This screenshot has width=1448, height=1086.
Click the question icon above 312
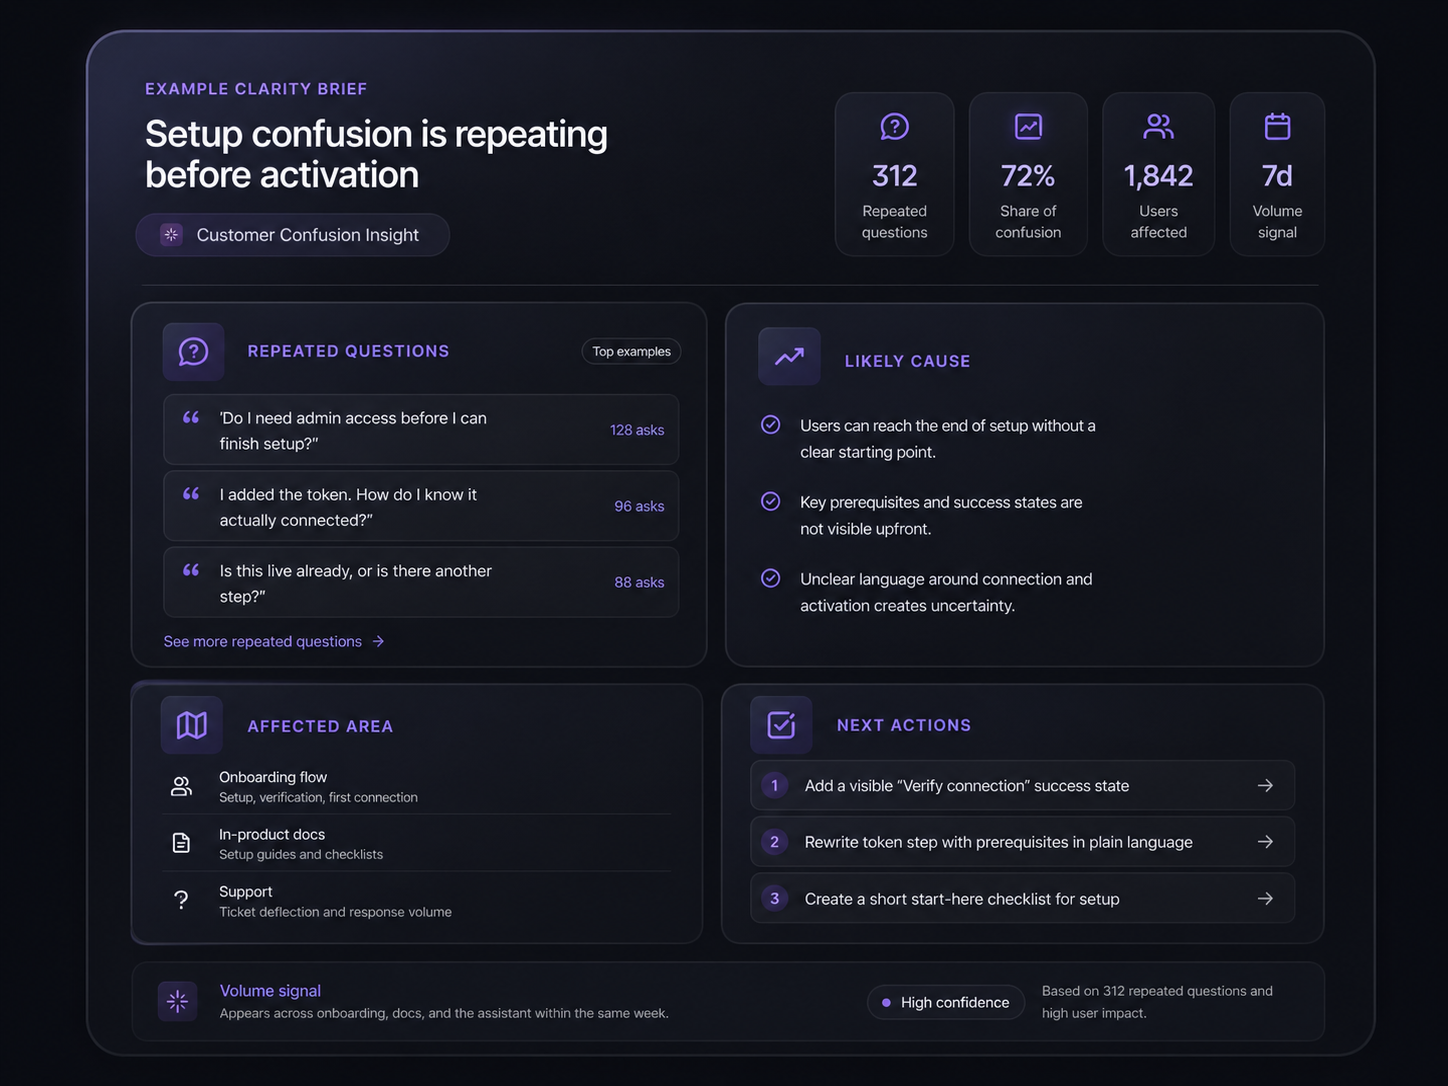[894, 127]
